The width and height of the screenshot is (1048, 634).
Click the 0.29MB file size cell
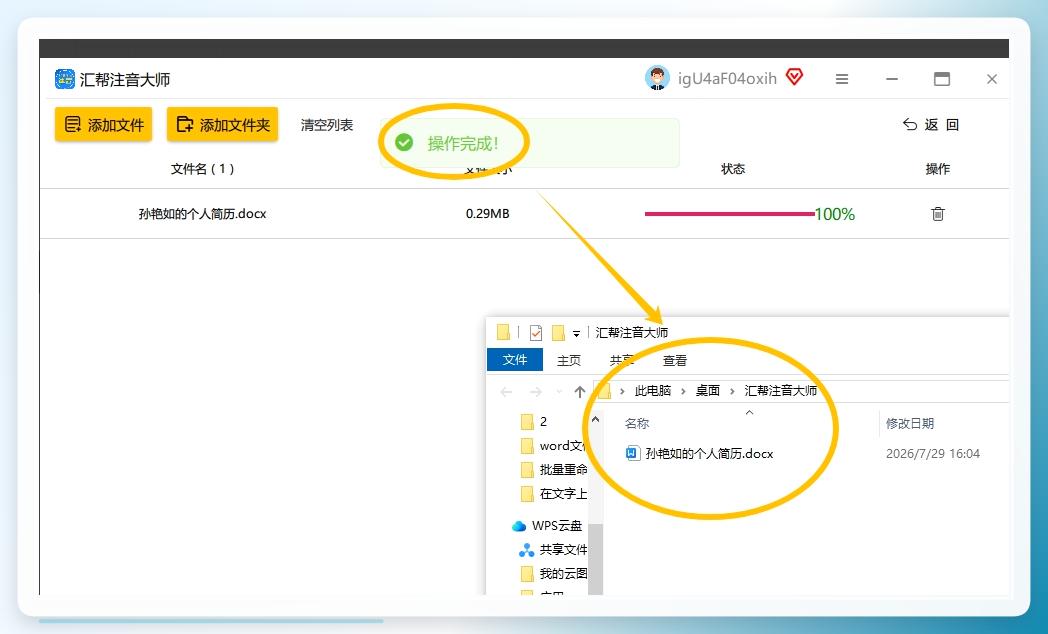(x=488, y=214)
